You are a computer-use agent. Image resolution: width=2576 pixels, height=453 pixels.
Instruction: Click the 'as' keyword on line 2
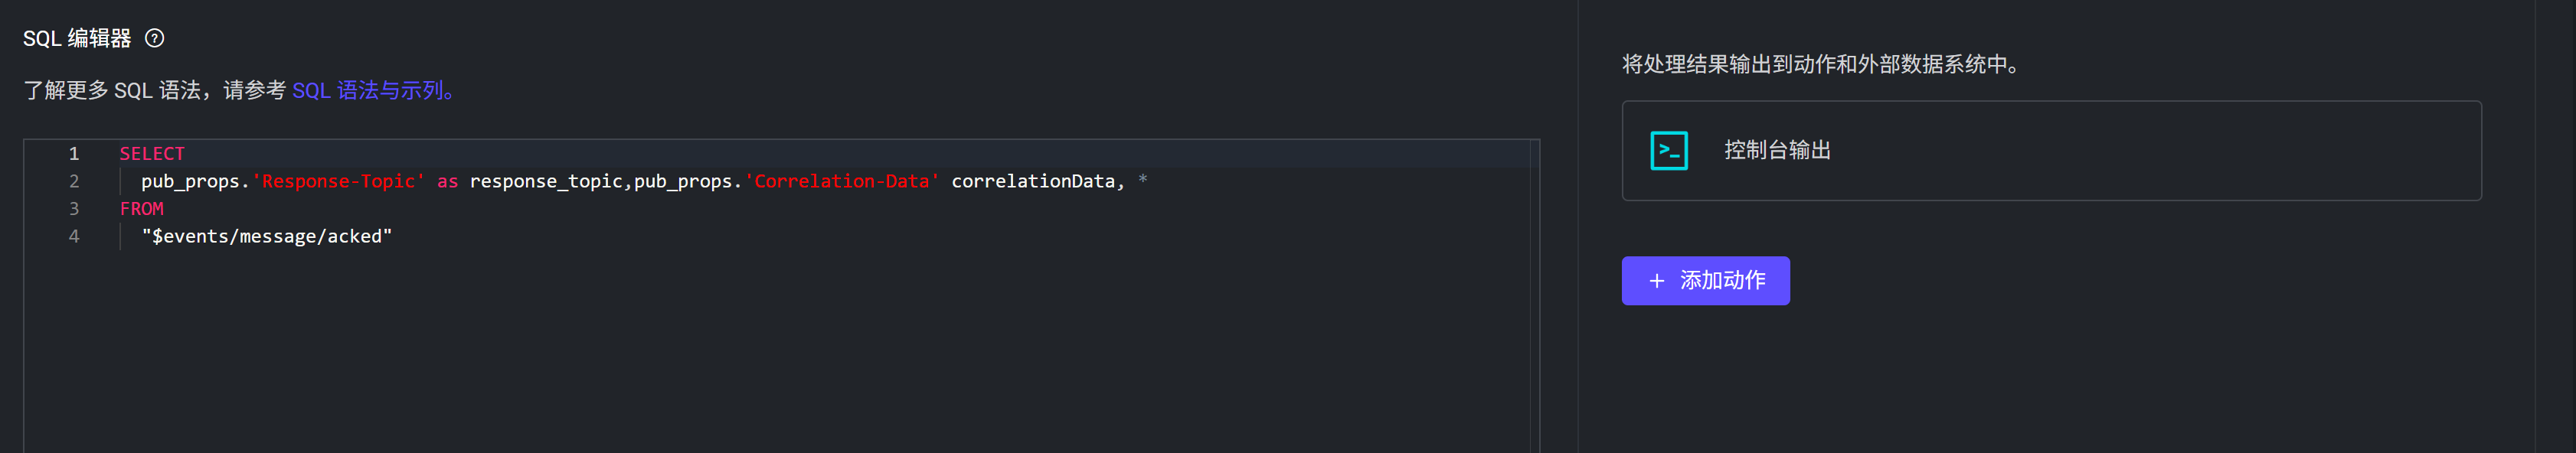447,182
